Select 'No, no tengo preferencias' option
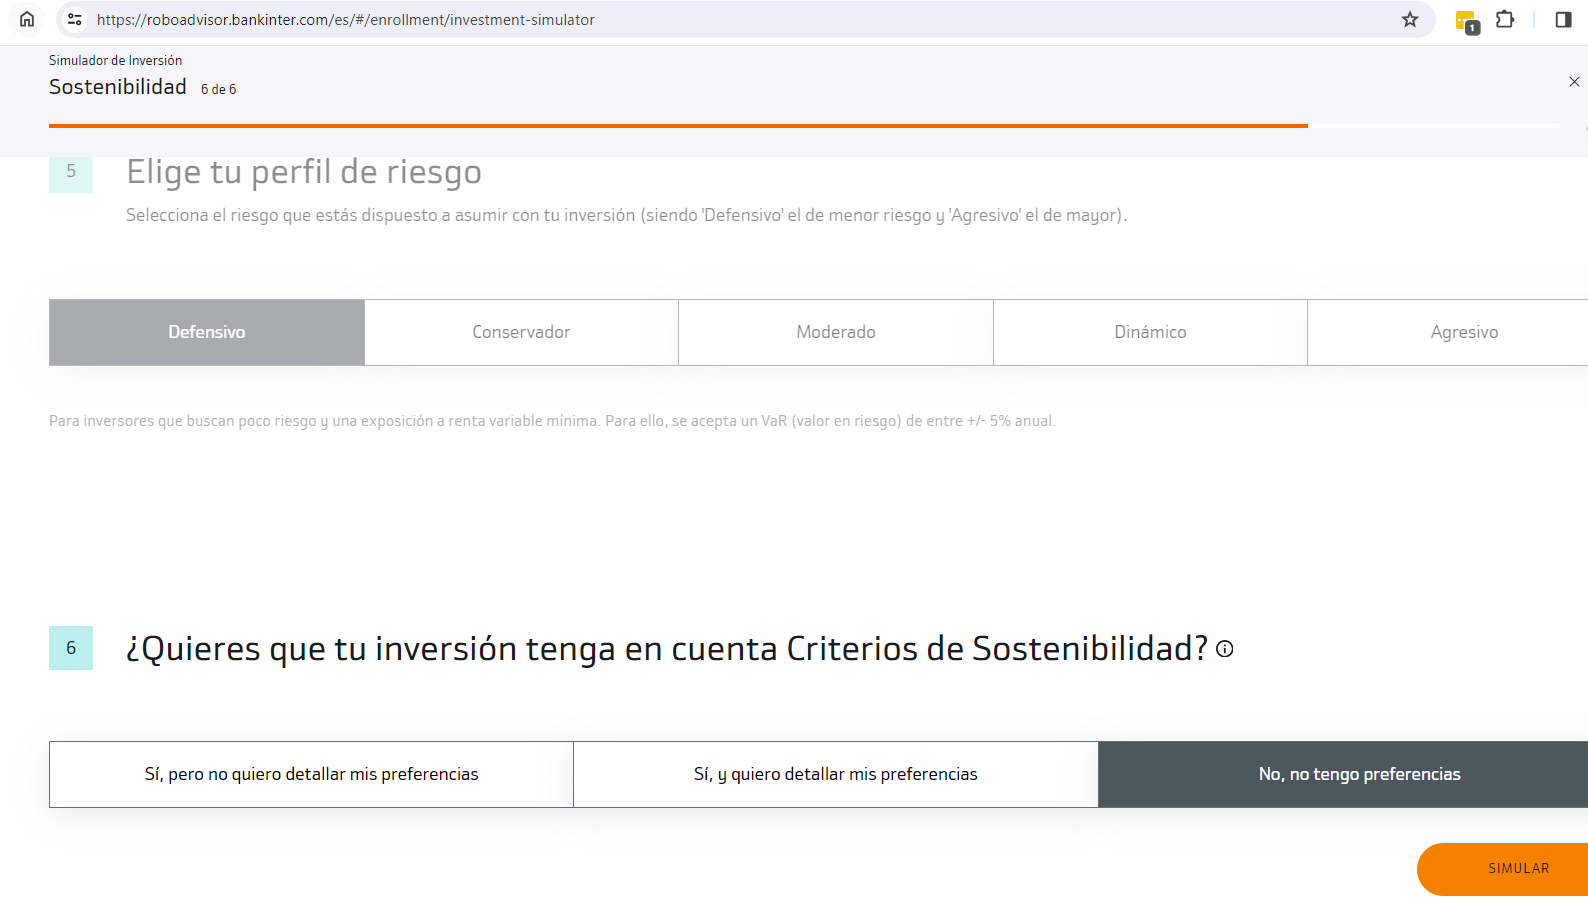 (1343, 774)
